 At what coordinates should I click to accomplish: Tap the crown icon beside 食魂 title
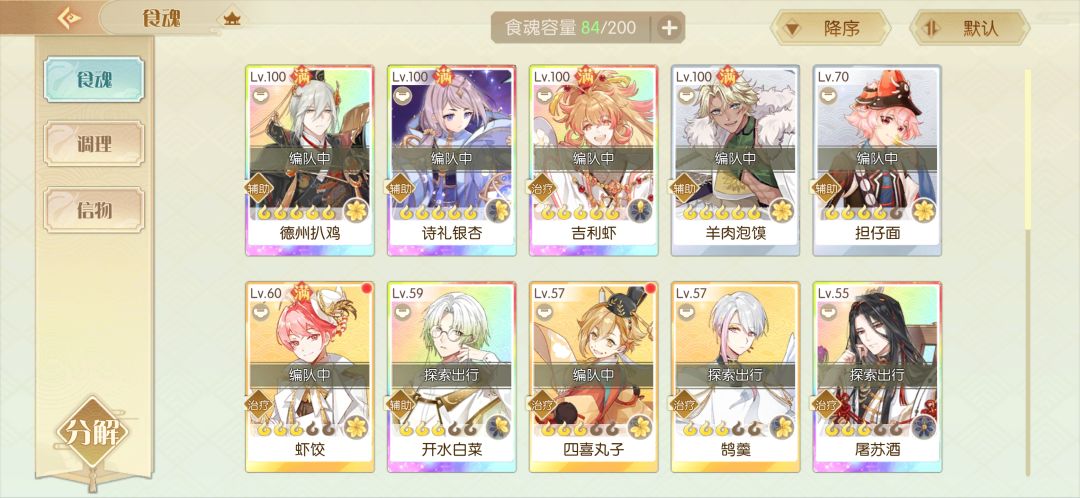pos(232,19)
